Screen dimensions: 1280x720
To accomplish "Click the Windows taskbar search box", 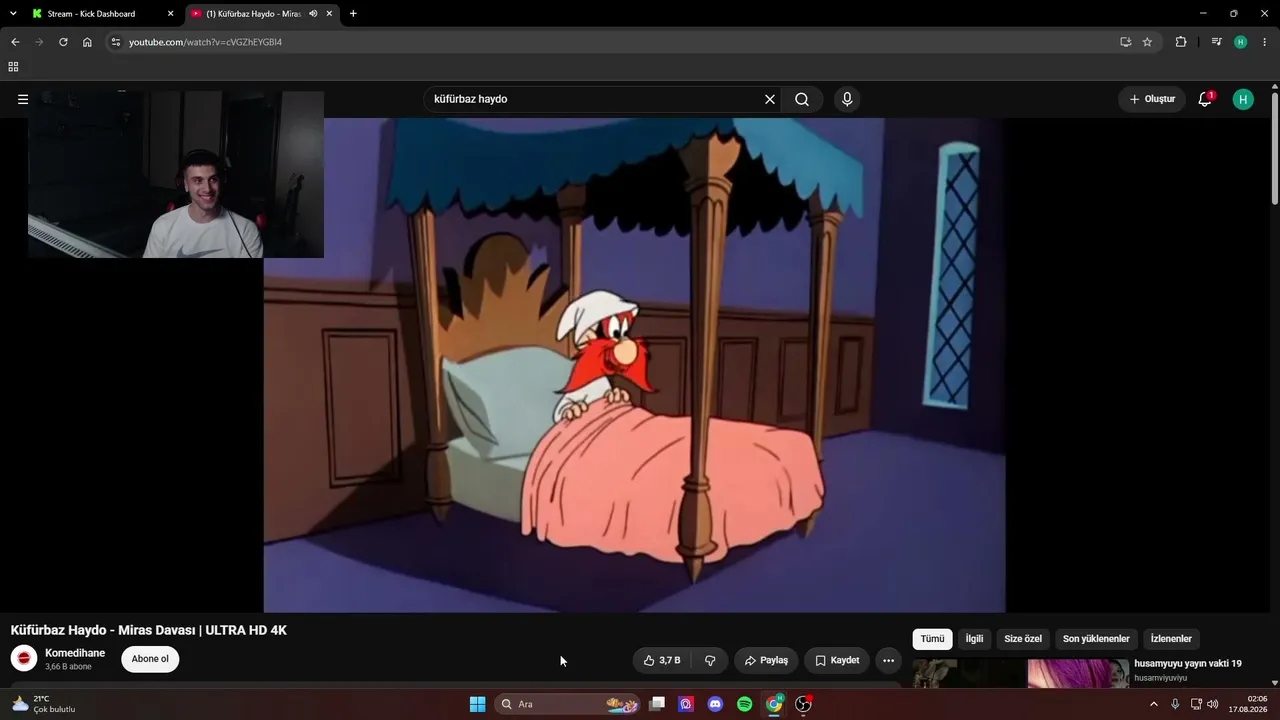I will tap(568, 704).
